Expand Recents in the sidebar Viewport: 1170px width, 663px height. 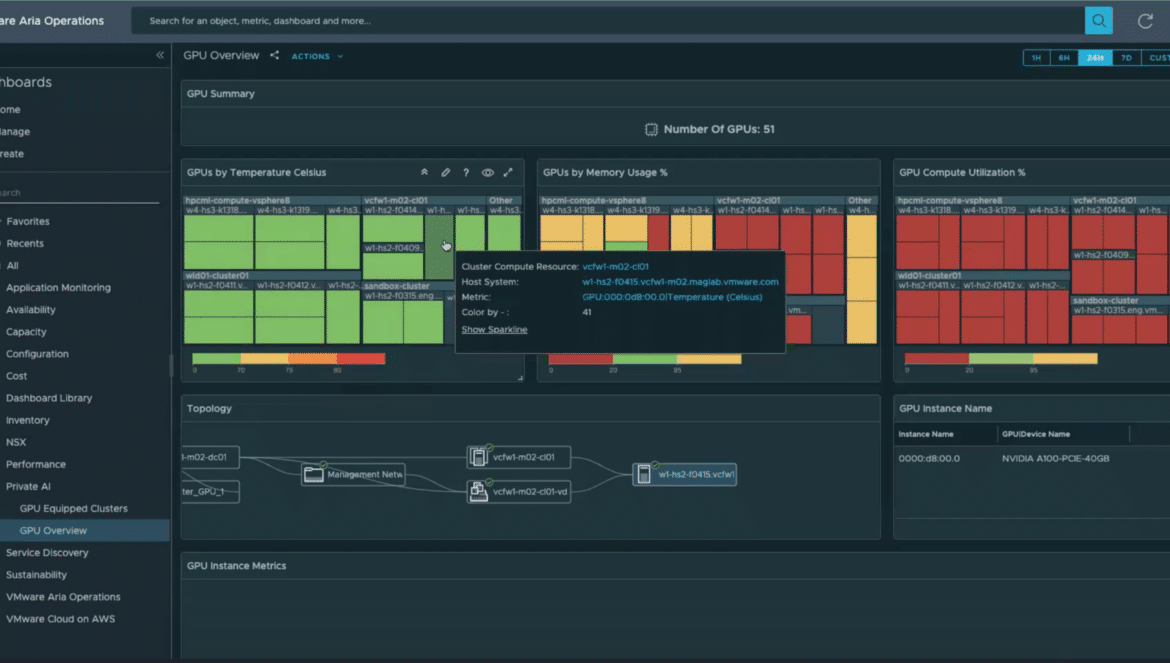pos(25,243)
